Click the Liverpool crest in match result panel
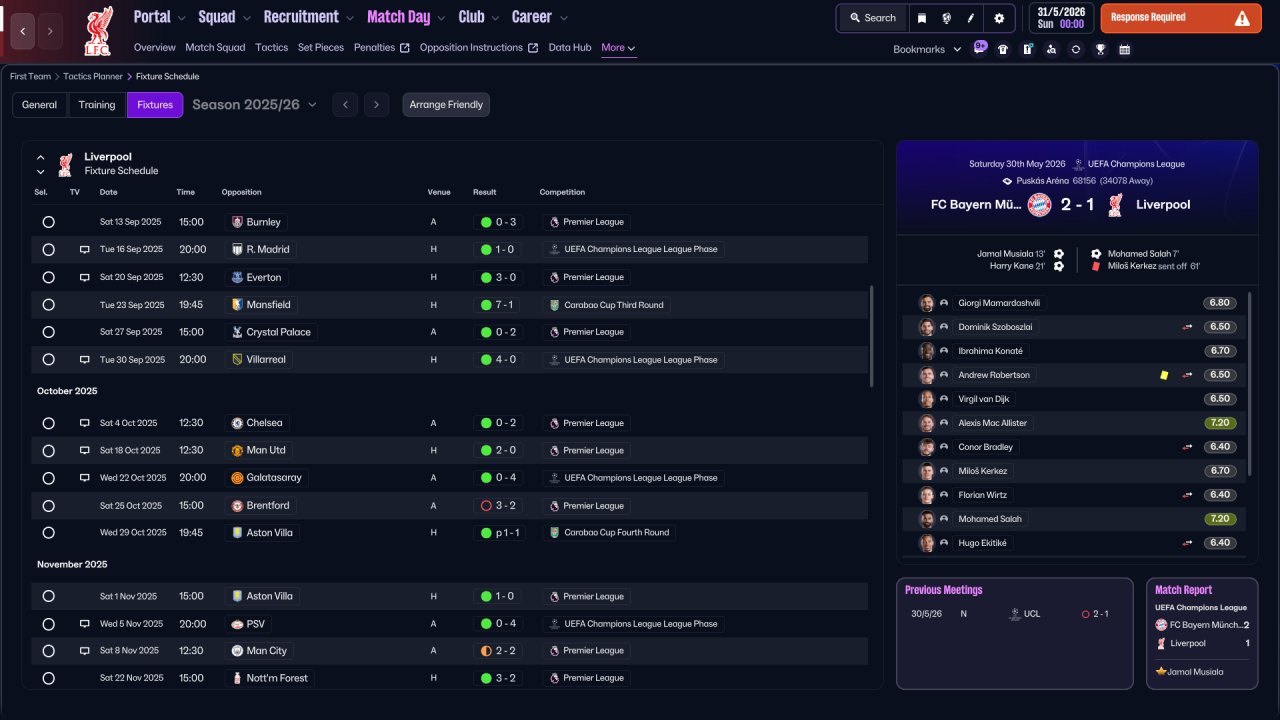 pyautogui.click(x=1115, y=205)
